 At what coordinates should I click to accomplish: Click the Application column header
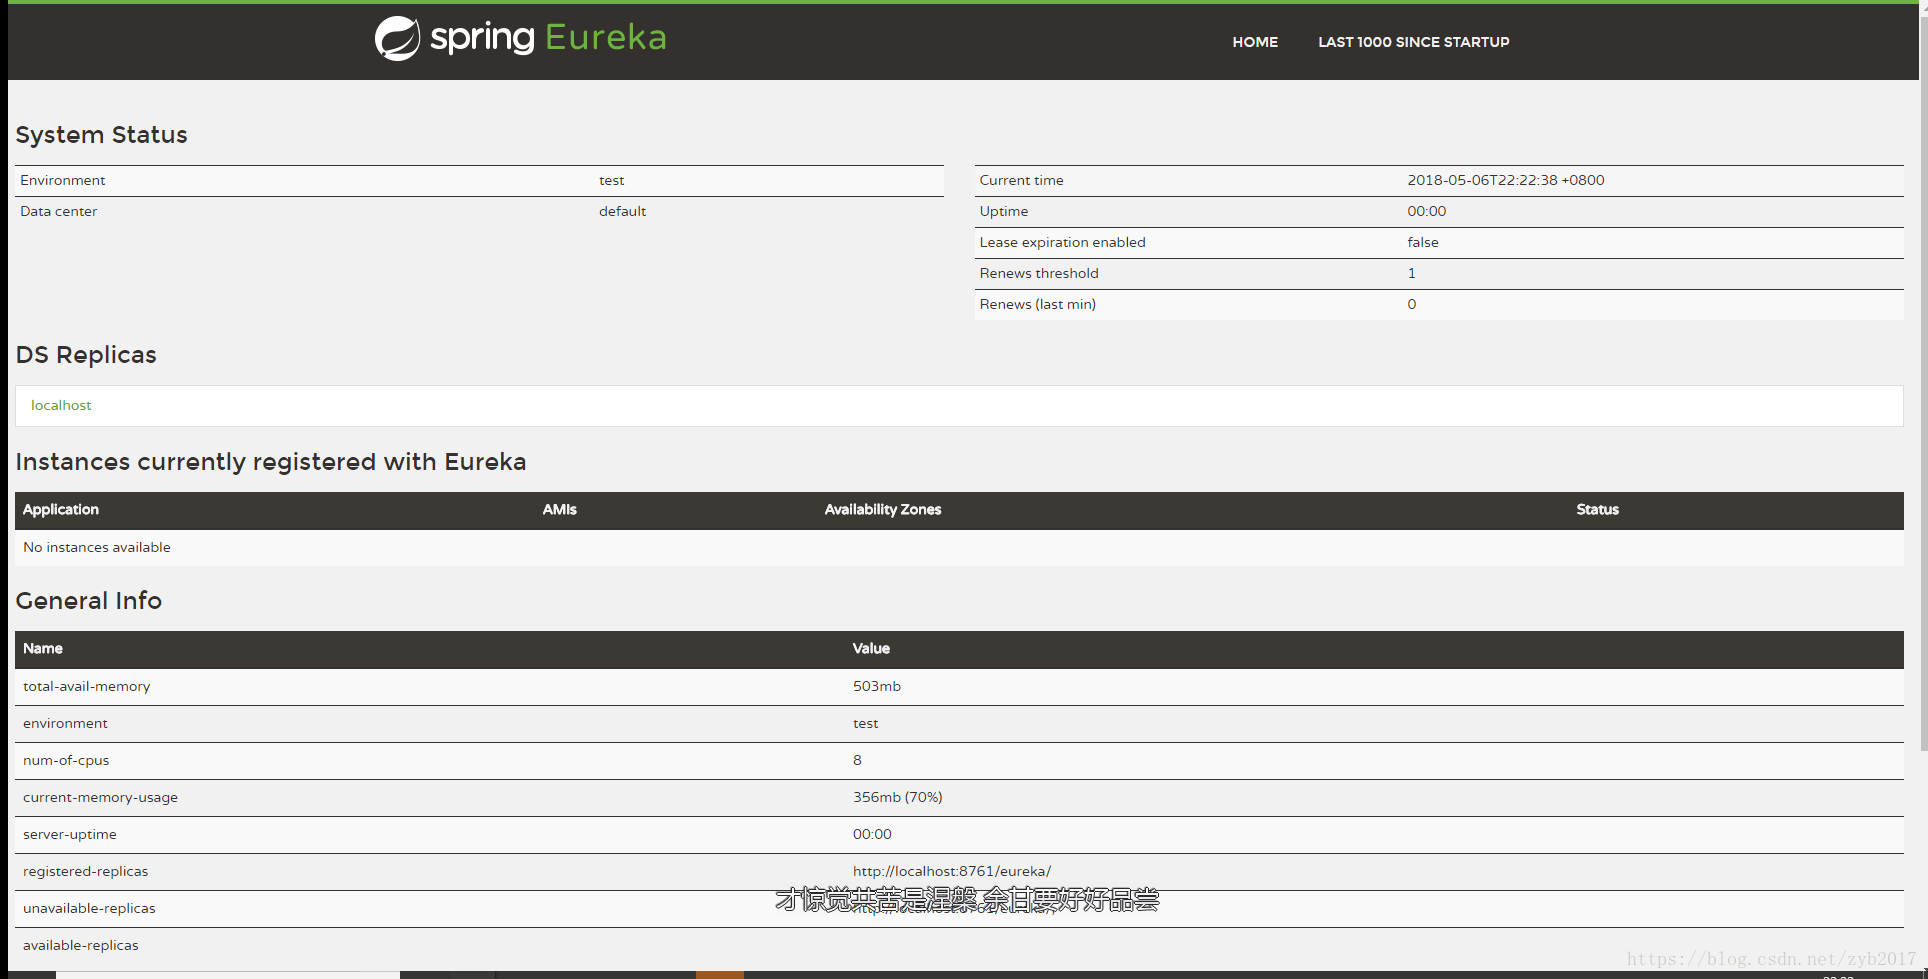pyautogui.click(x=61, y=509)
